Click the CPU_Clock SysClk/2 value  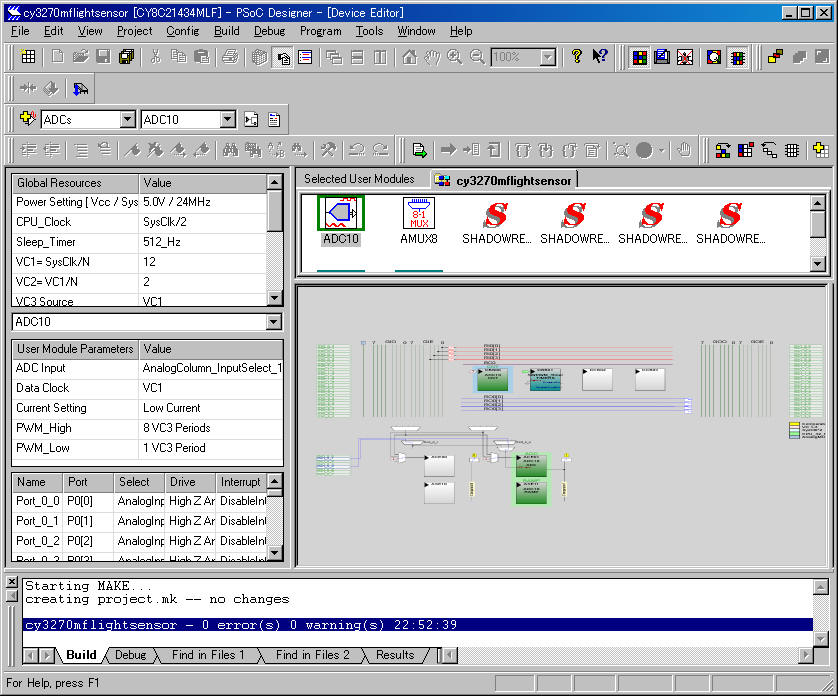pyautogui.click(x=203, y=222)
